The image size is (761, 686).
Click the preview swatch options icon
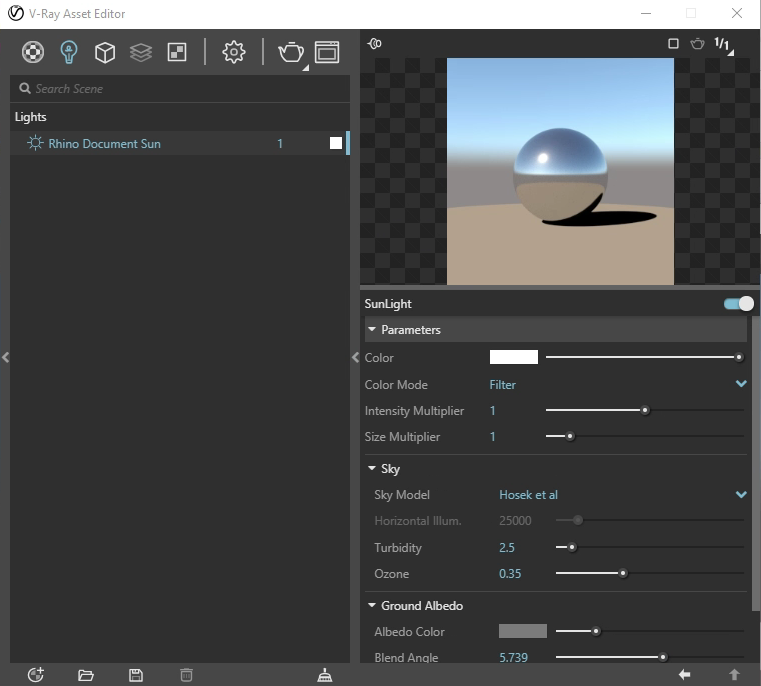click(x=374, y=44)
